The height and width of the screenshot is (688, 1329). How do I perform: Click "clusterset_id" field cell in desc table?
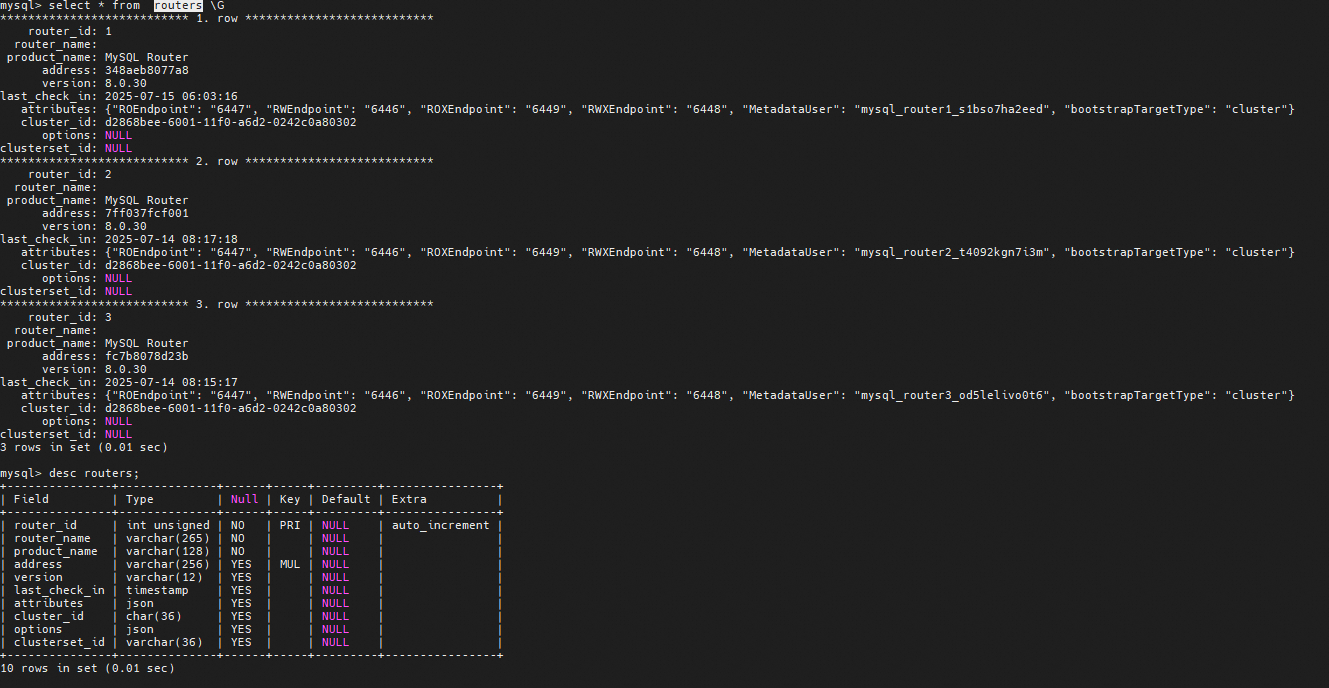(x=59, y=643)
